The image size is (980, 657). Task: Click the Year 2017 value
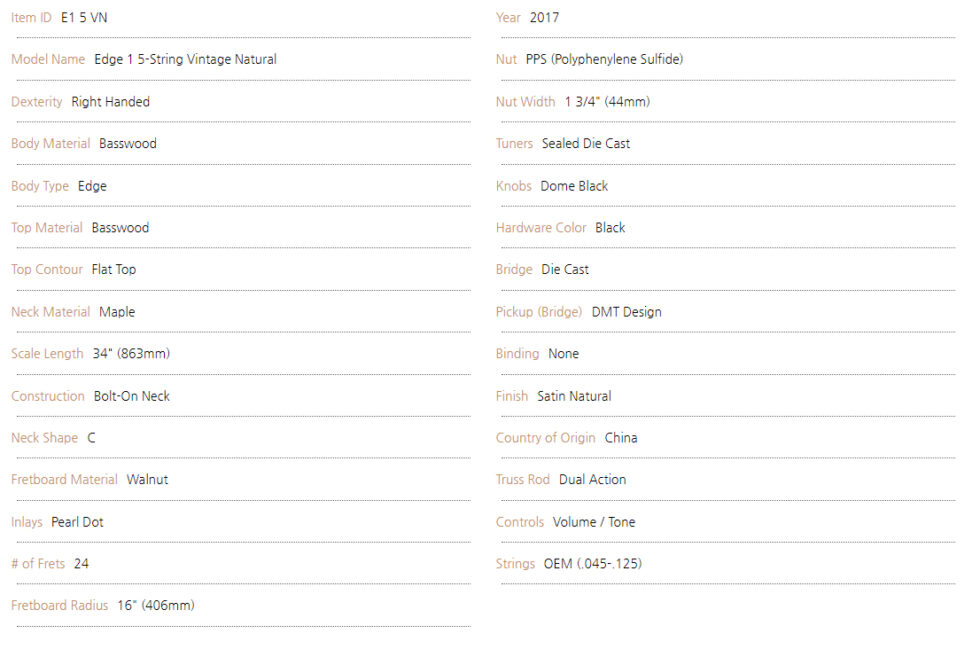coord(544,18)
